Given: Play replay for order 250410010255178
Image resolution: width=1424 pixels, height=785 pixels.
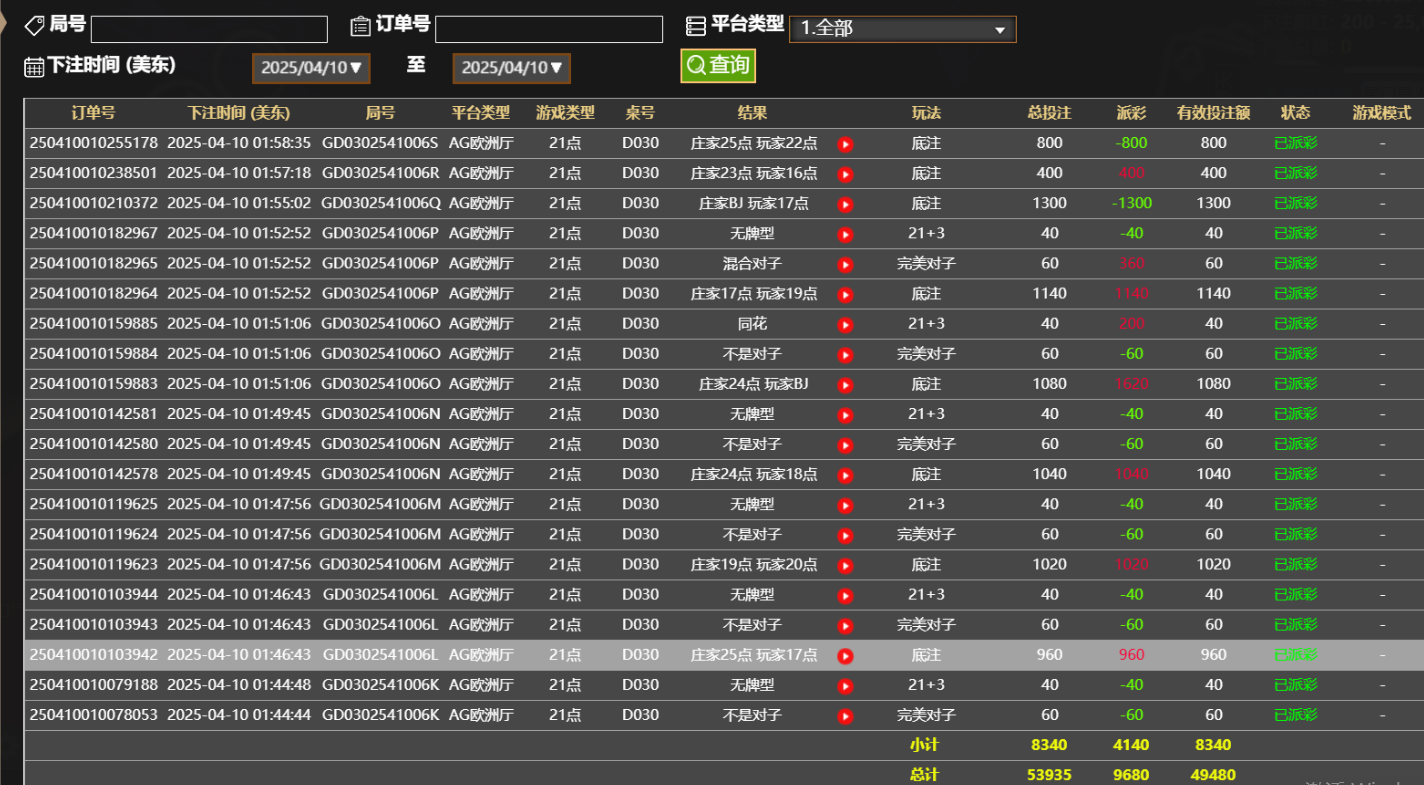Looking at the screenshot, I should (x=845, y=144).
